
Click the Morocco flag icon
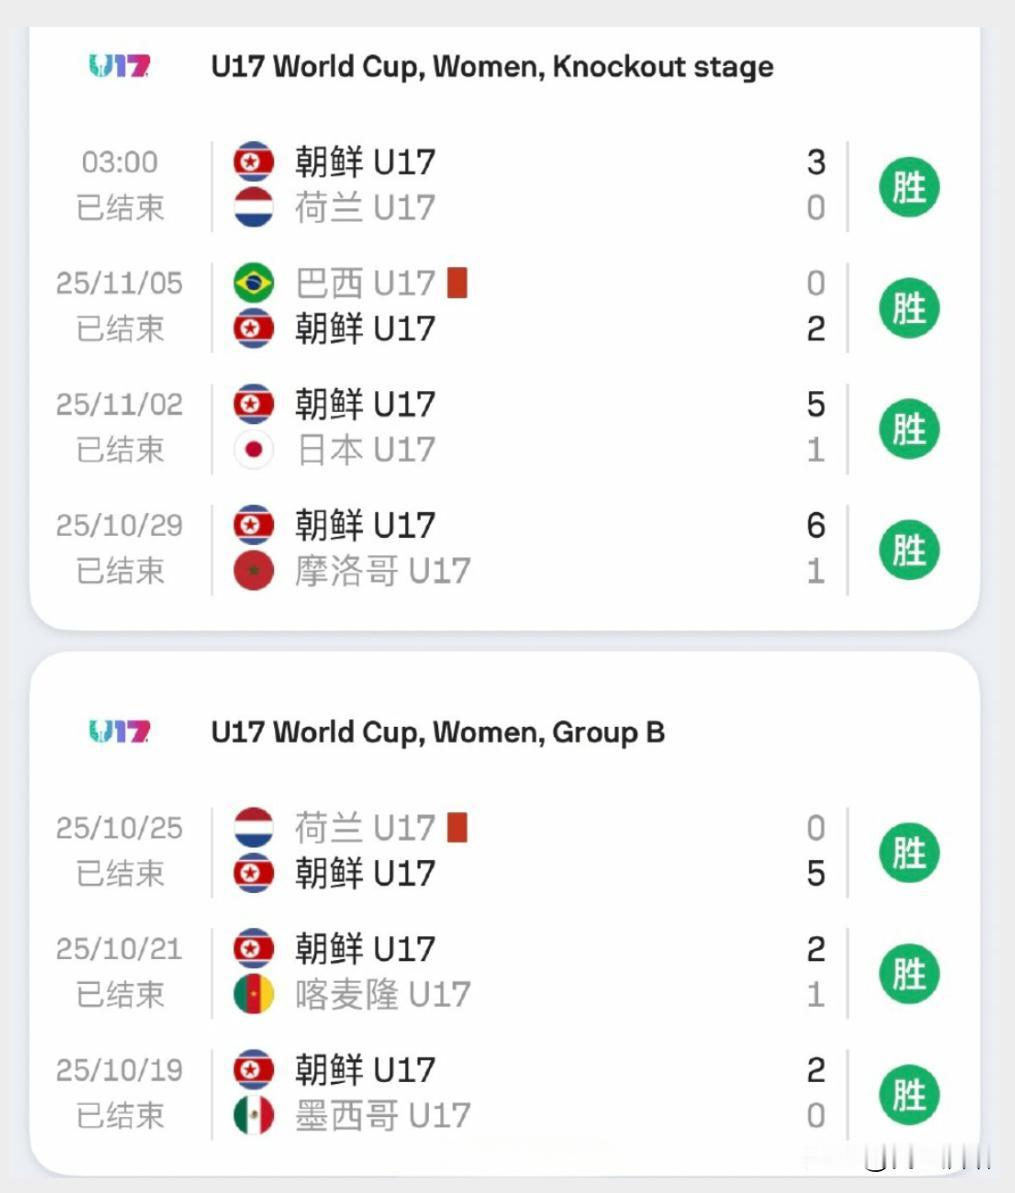pos(253,571)
